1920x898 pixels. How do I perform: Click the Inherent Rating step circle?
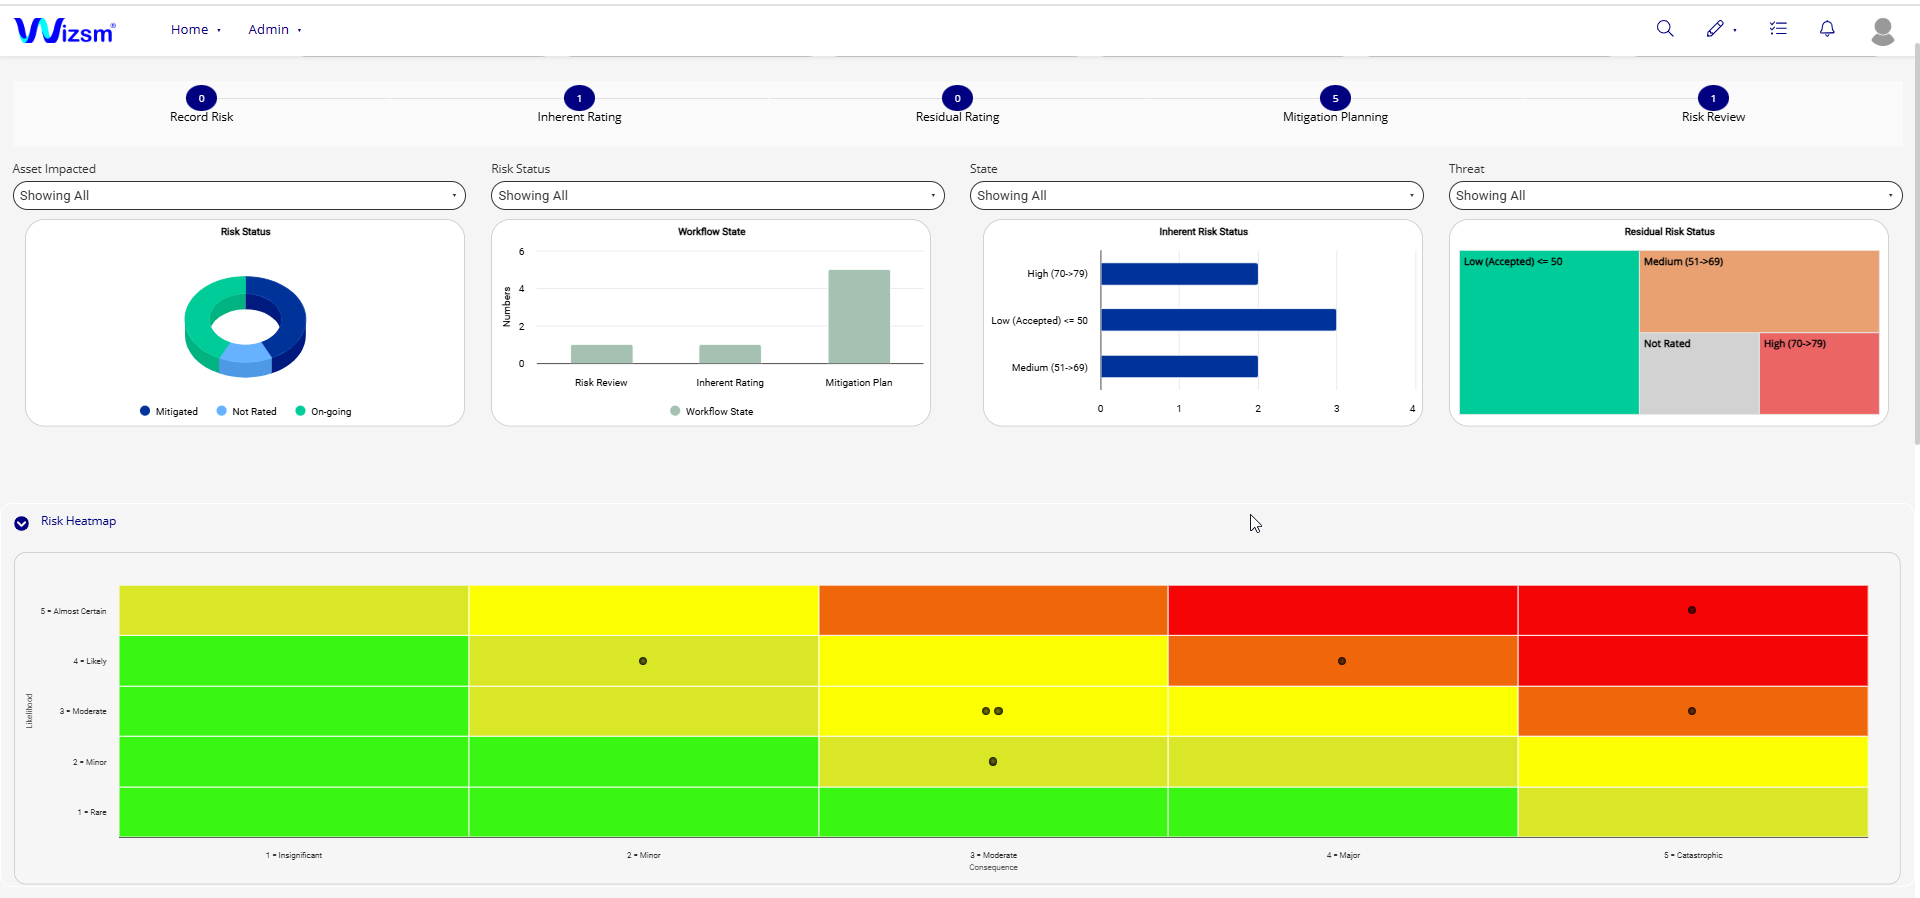[x=579, y=98]
